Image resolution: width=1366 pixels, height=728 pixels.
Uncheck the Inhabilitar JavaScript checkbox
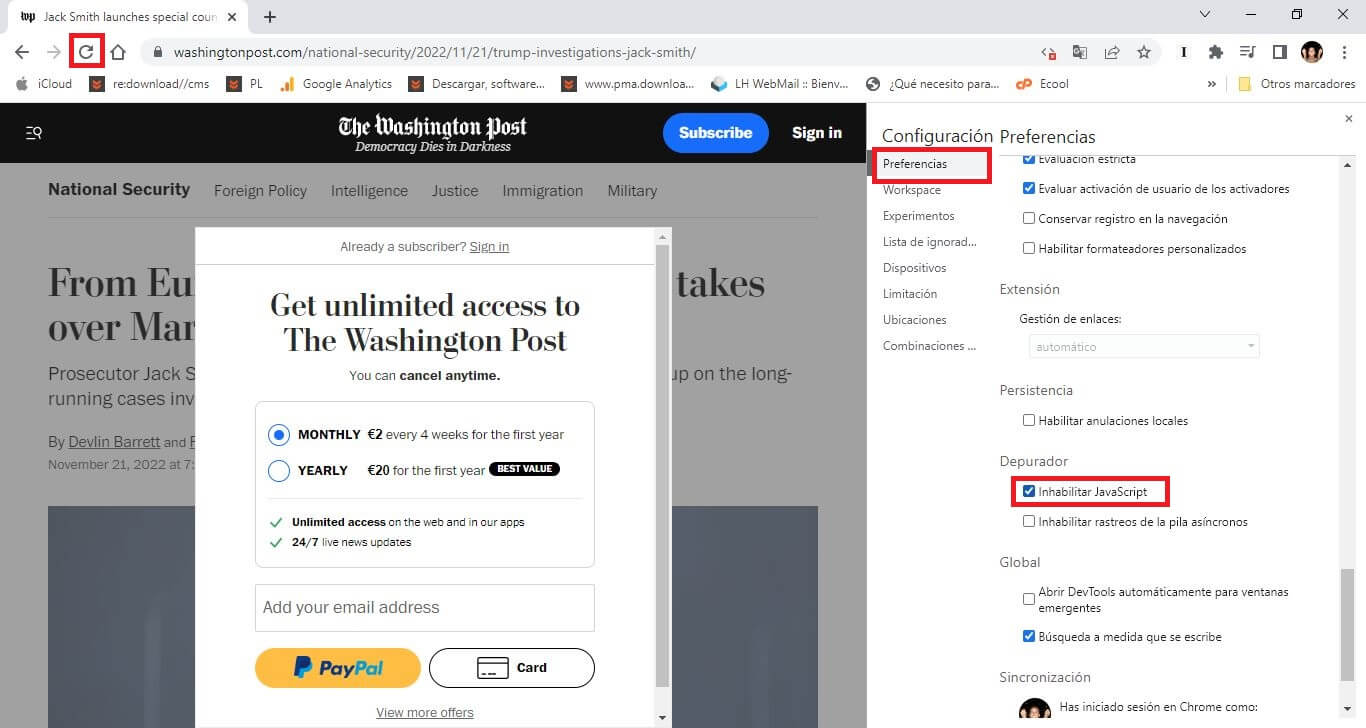1029,491
